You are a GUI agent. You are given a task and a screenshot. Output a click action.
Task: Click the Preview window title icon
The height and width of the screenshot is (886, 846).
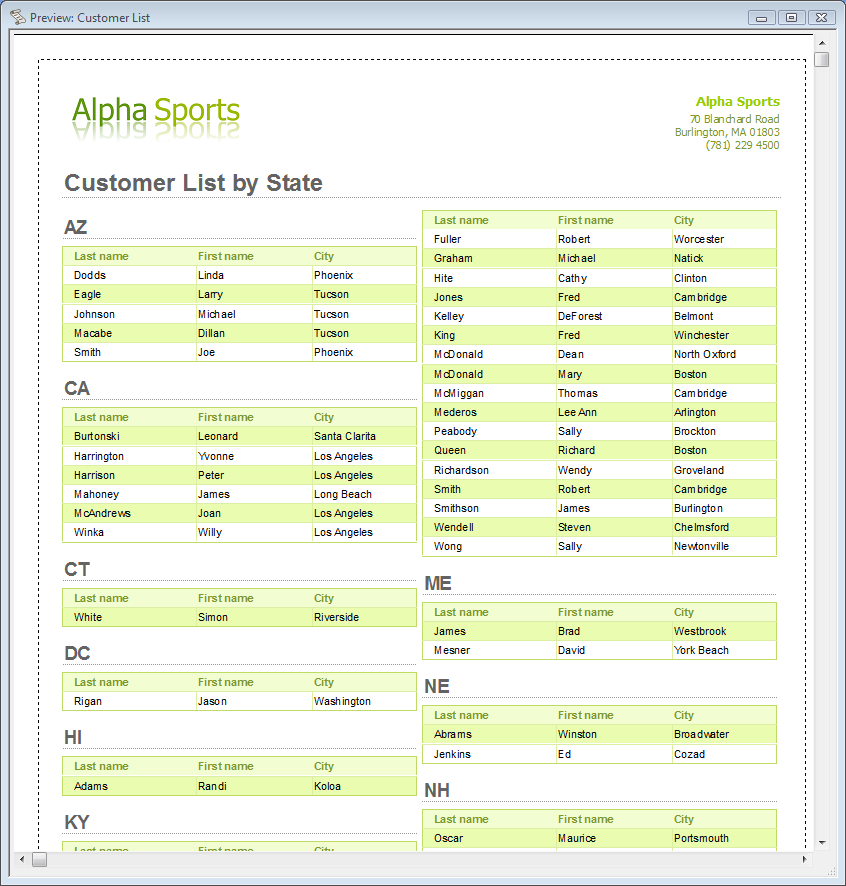coord(18,17)
